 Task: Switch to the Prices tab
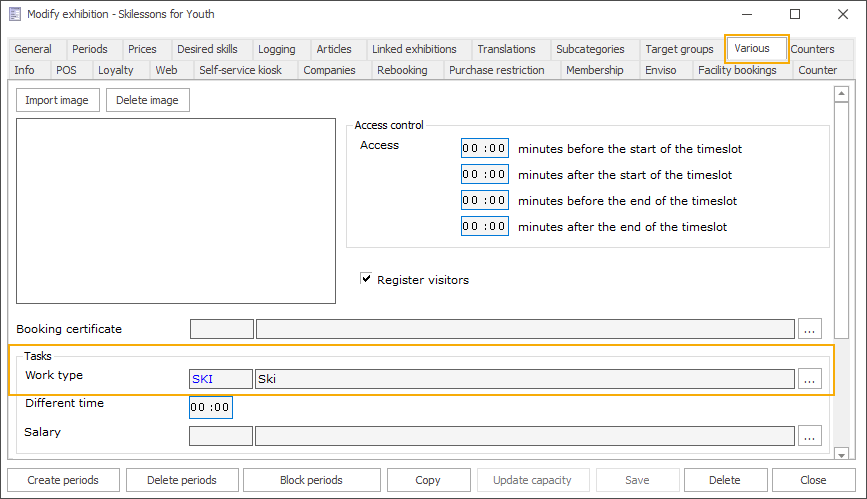(x=142, y=49)
